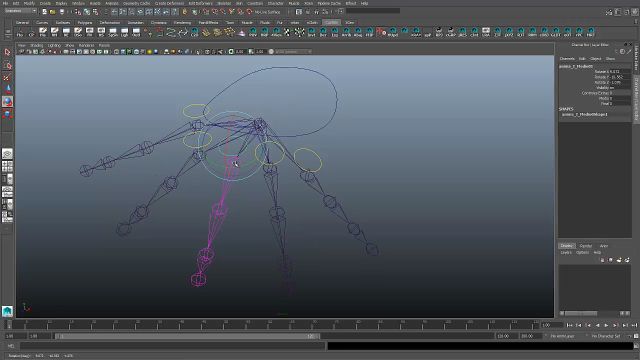
Task: Open the viewport Shading menu
Action: tap(37, 45)
